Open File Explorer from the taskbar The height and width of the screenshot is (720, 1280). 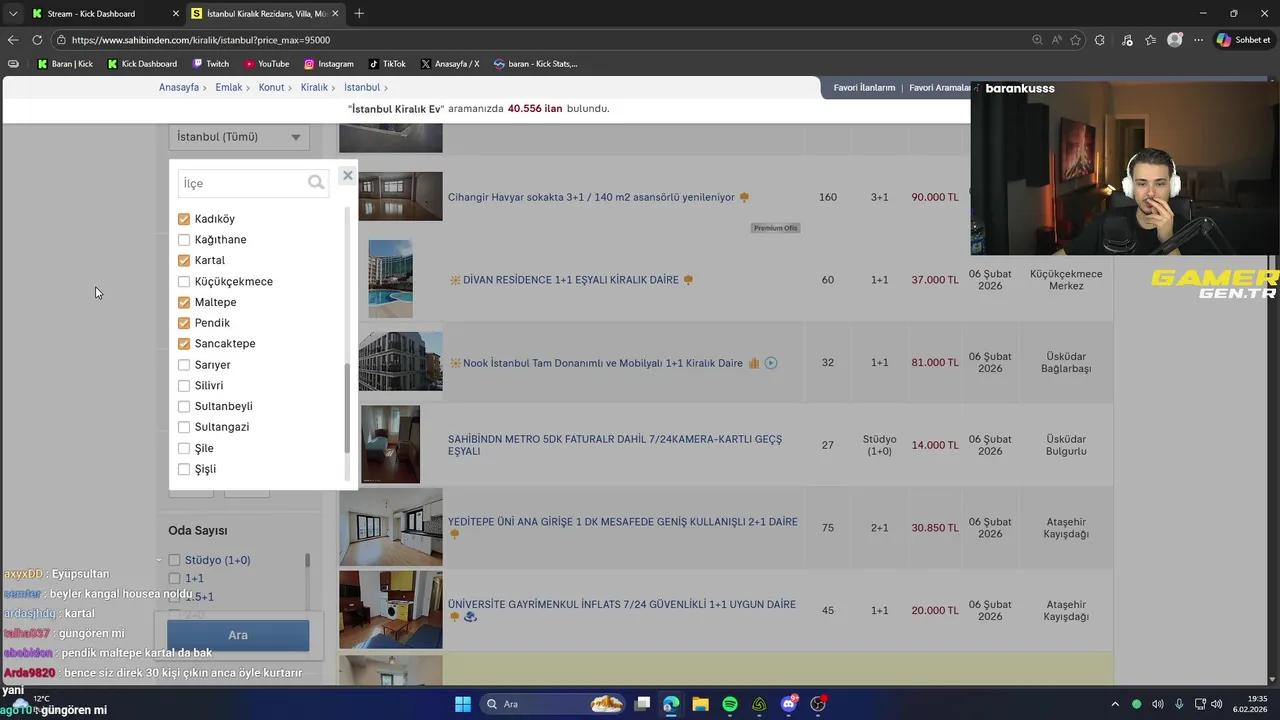pyautogui.click(x=700, y=704)
